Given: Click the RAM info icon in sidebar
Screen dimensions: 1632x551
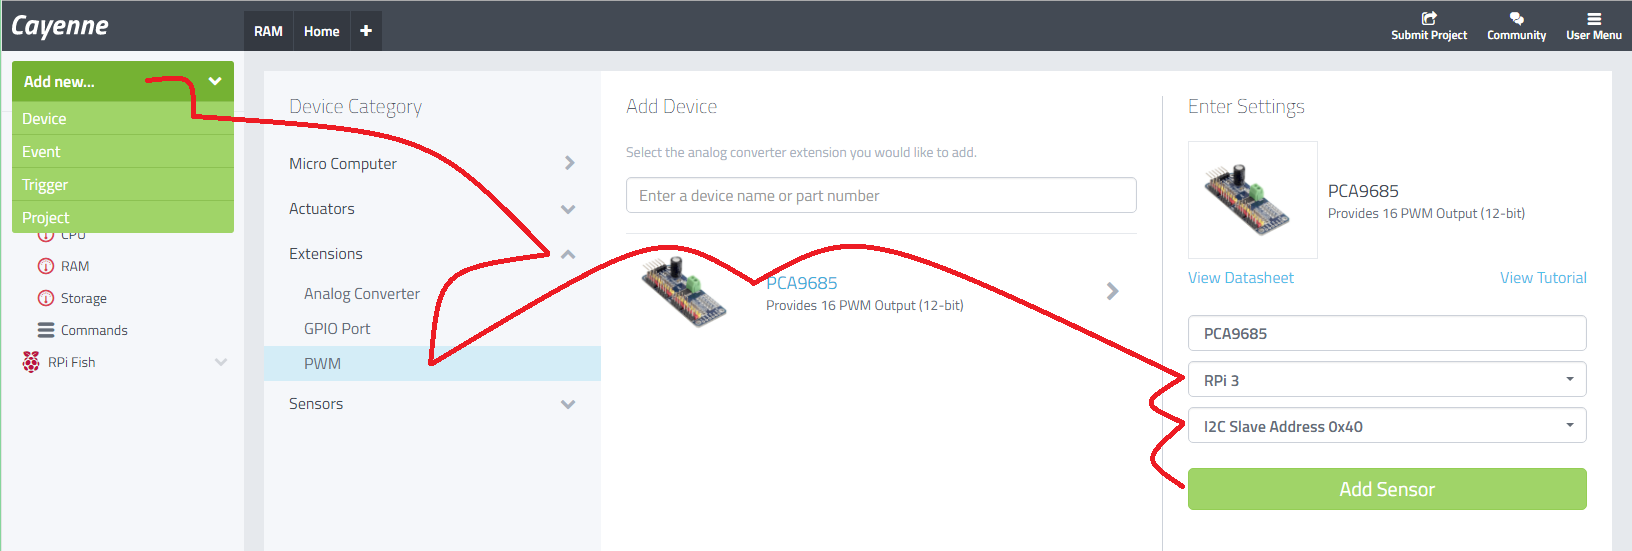Looking at the screenshot, I should pos(45,266).
